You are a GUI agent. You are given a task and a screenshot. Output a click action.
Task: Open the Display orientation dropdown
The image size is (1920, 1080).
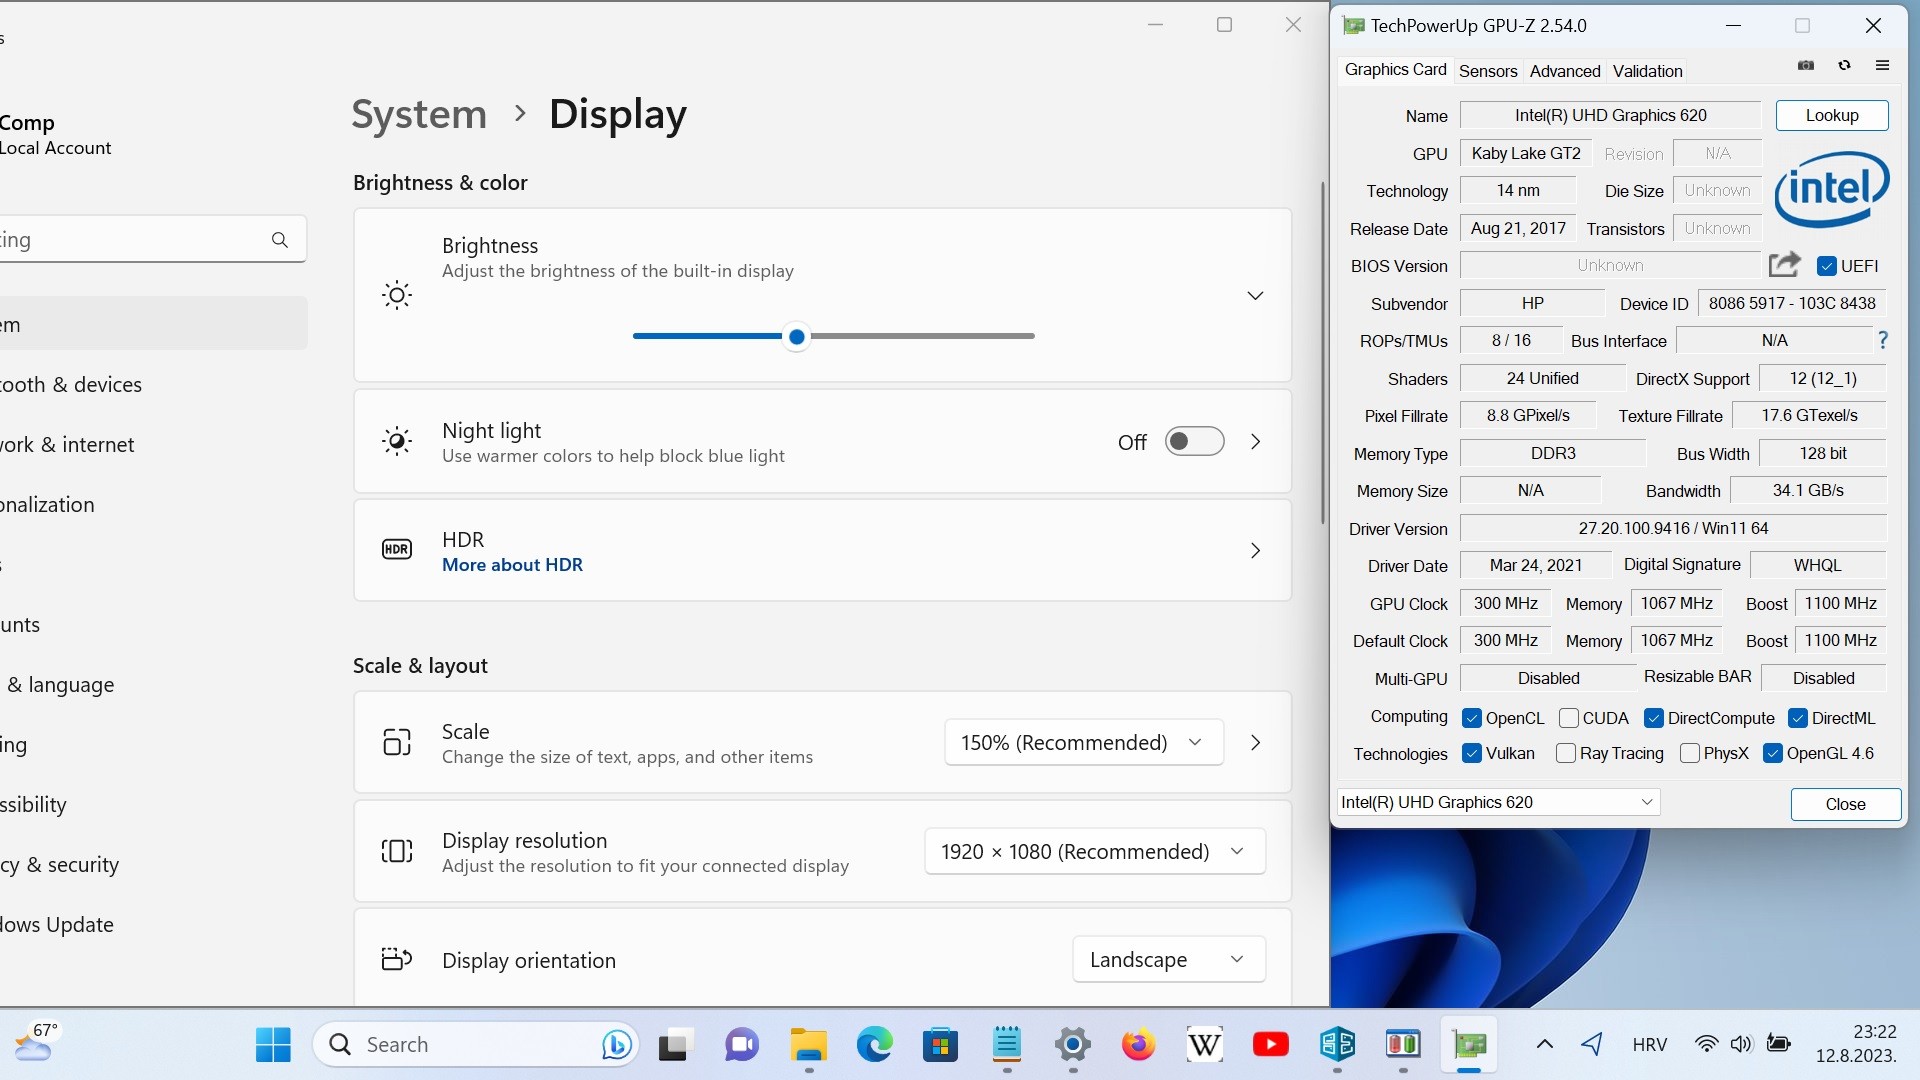1169,960
